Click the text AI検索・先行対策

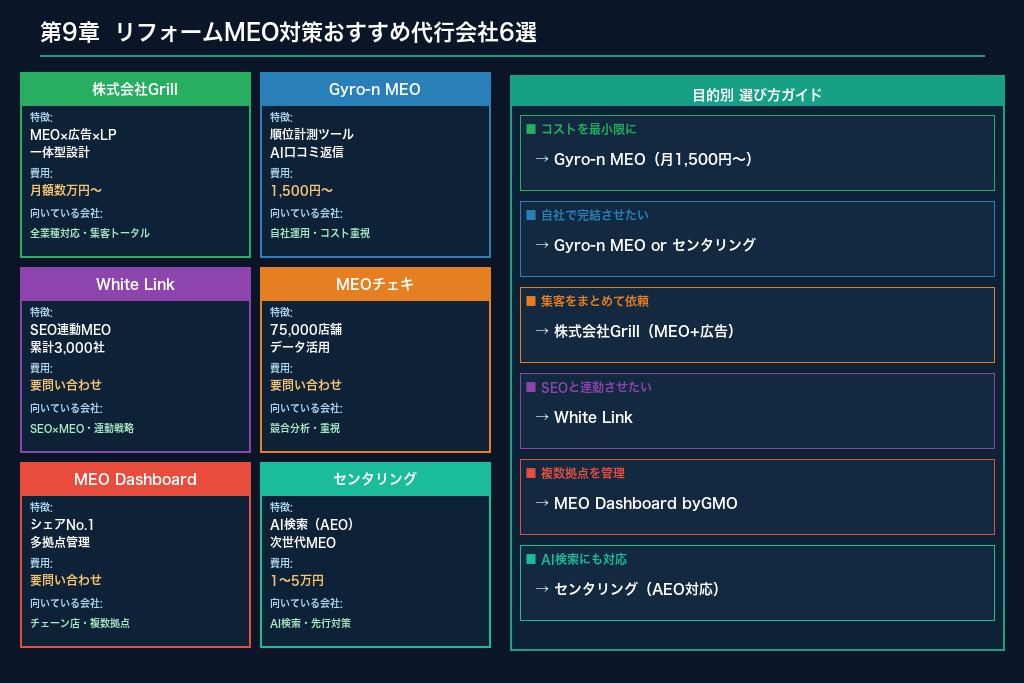pyautogui.click(x=310, y=624)
